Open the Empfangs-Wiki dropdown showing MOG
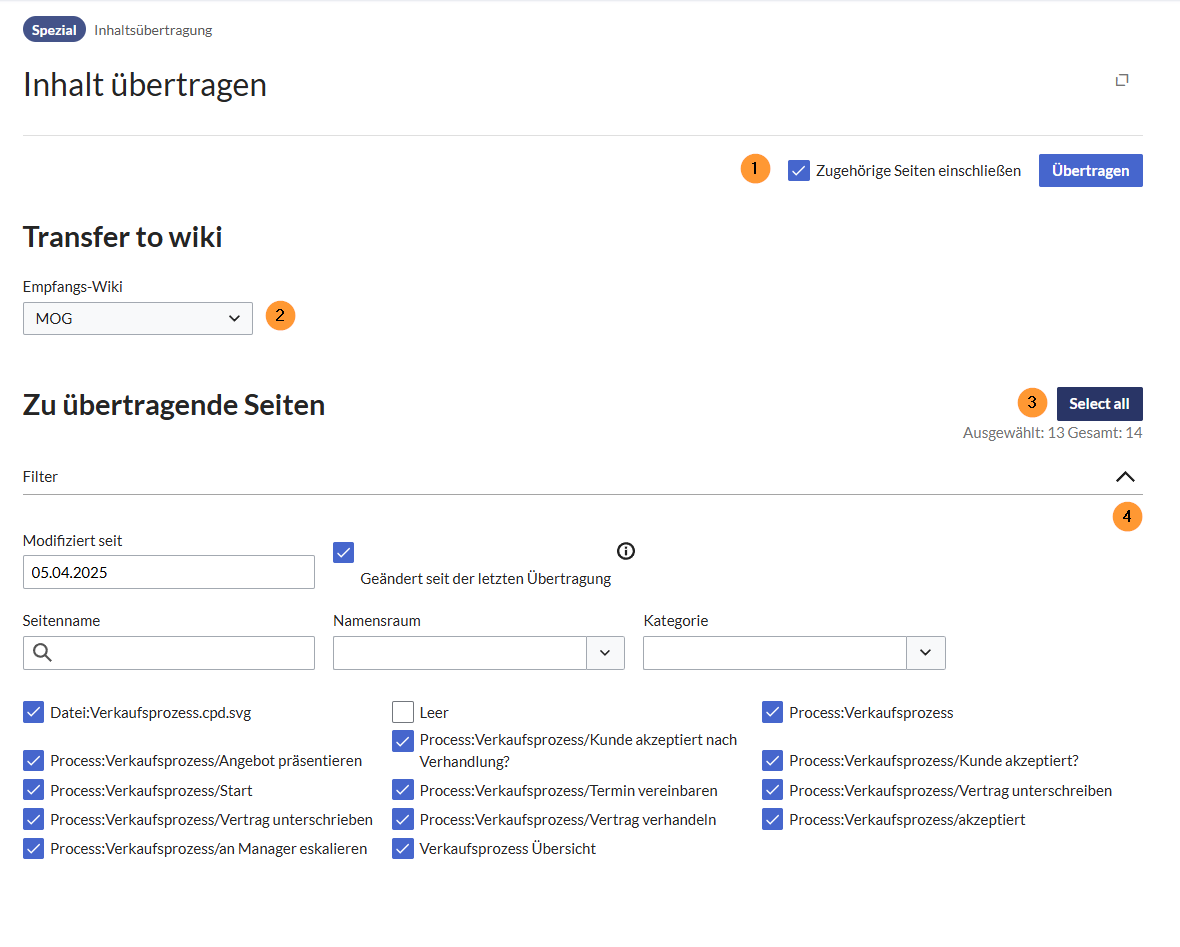The height and width of the screenshot is (947, 1180). [138, 319]
